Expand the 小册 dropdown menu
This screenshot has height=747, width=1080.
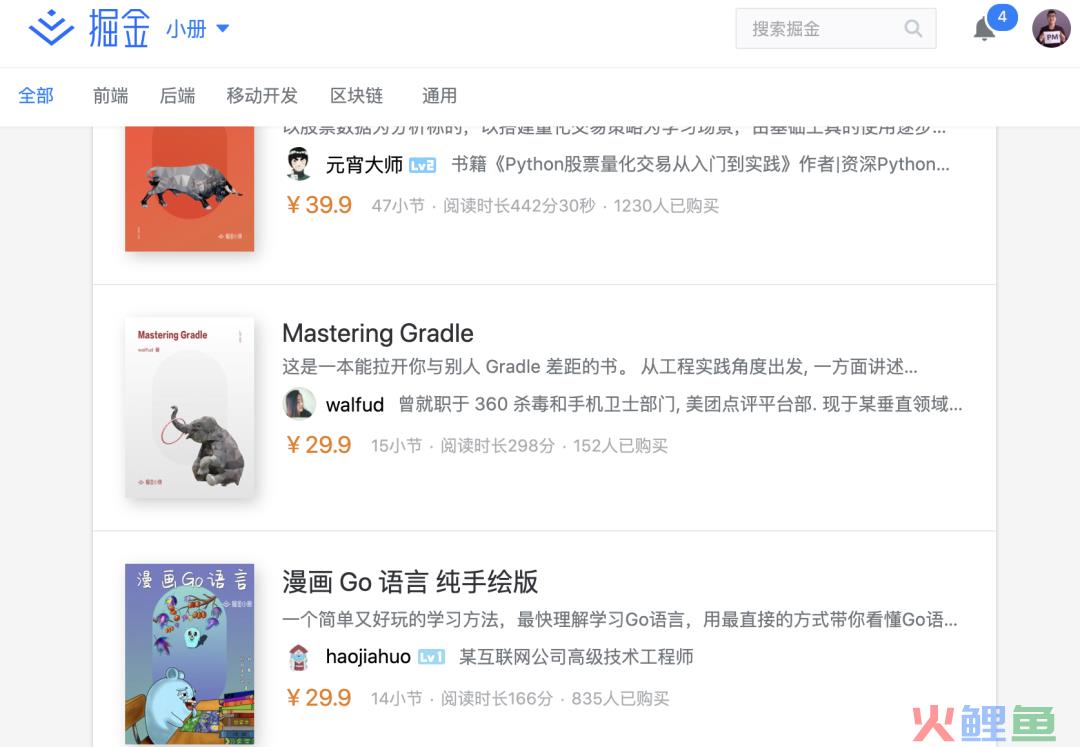click(x=197, y=28)
